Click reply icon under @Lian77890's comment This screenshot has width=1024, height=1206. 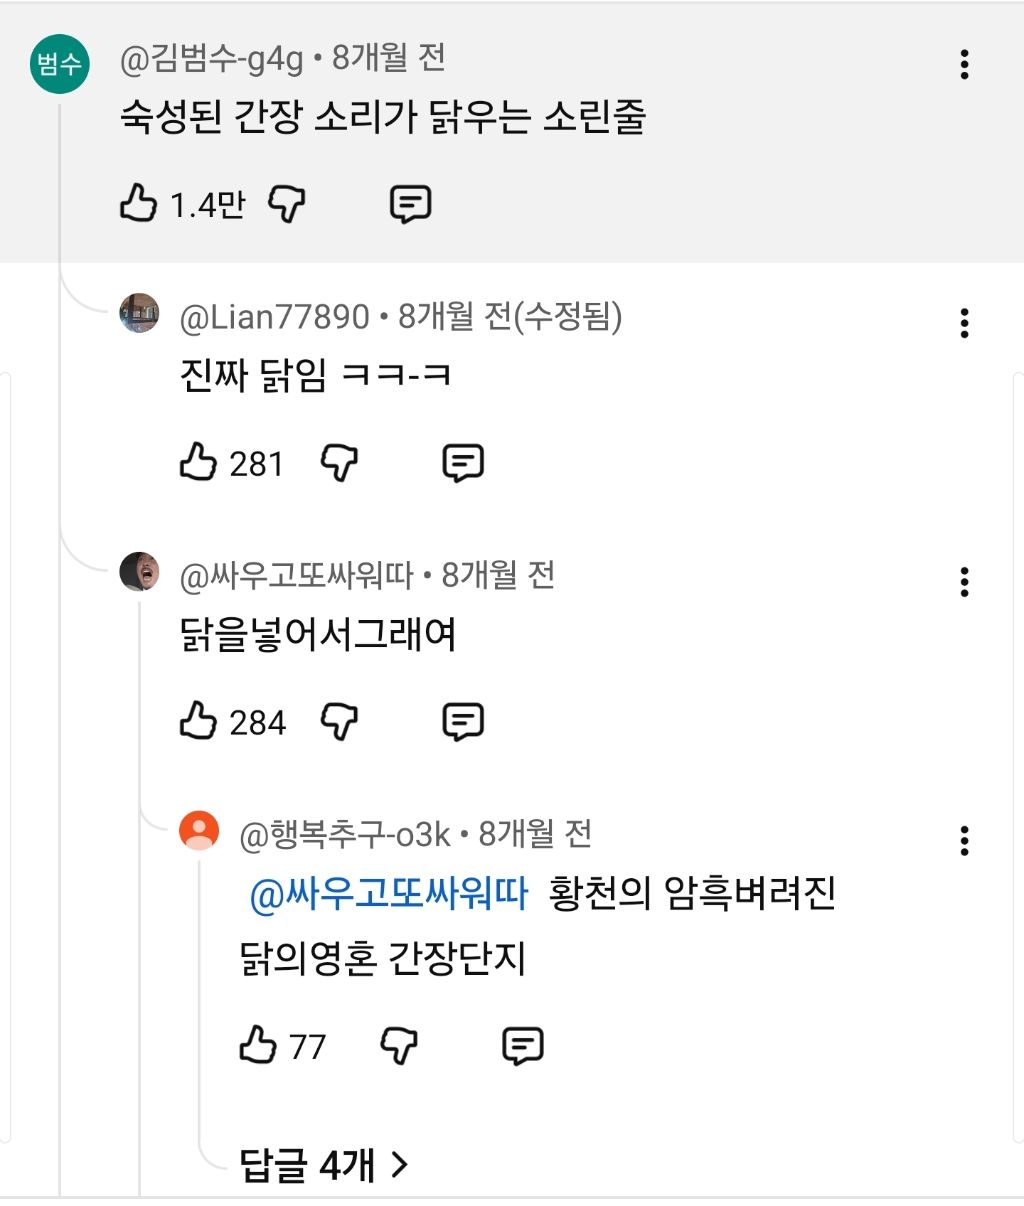click(x=463, y=463)
